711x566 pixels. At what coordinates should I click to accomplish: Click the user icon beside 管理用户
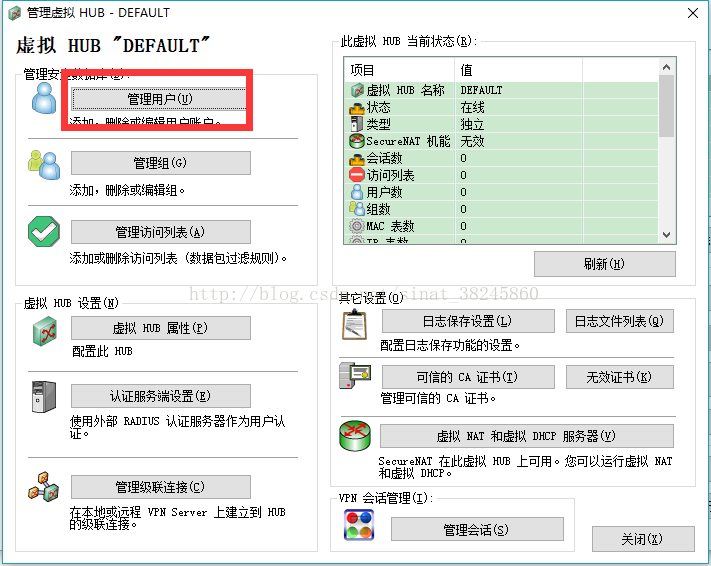[x=44, y=98]
